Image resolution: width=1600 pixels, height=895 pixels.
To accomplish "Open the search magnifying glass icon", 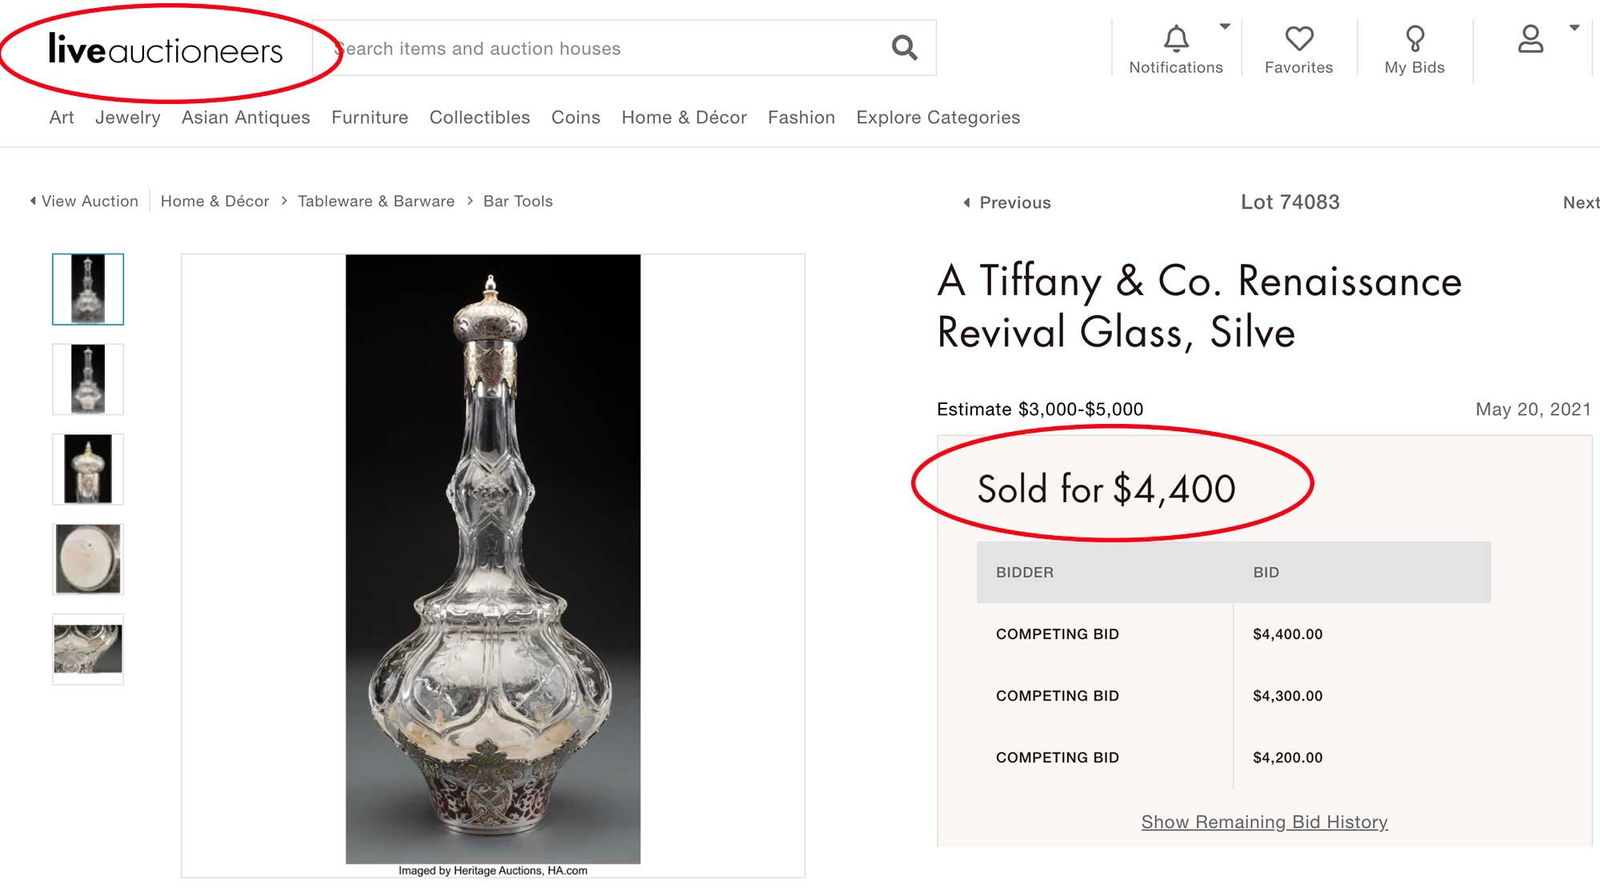I will [902, 47].
